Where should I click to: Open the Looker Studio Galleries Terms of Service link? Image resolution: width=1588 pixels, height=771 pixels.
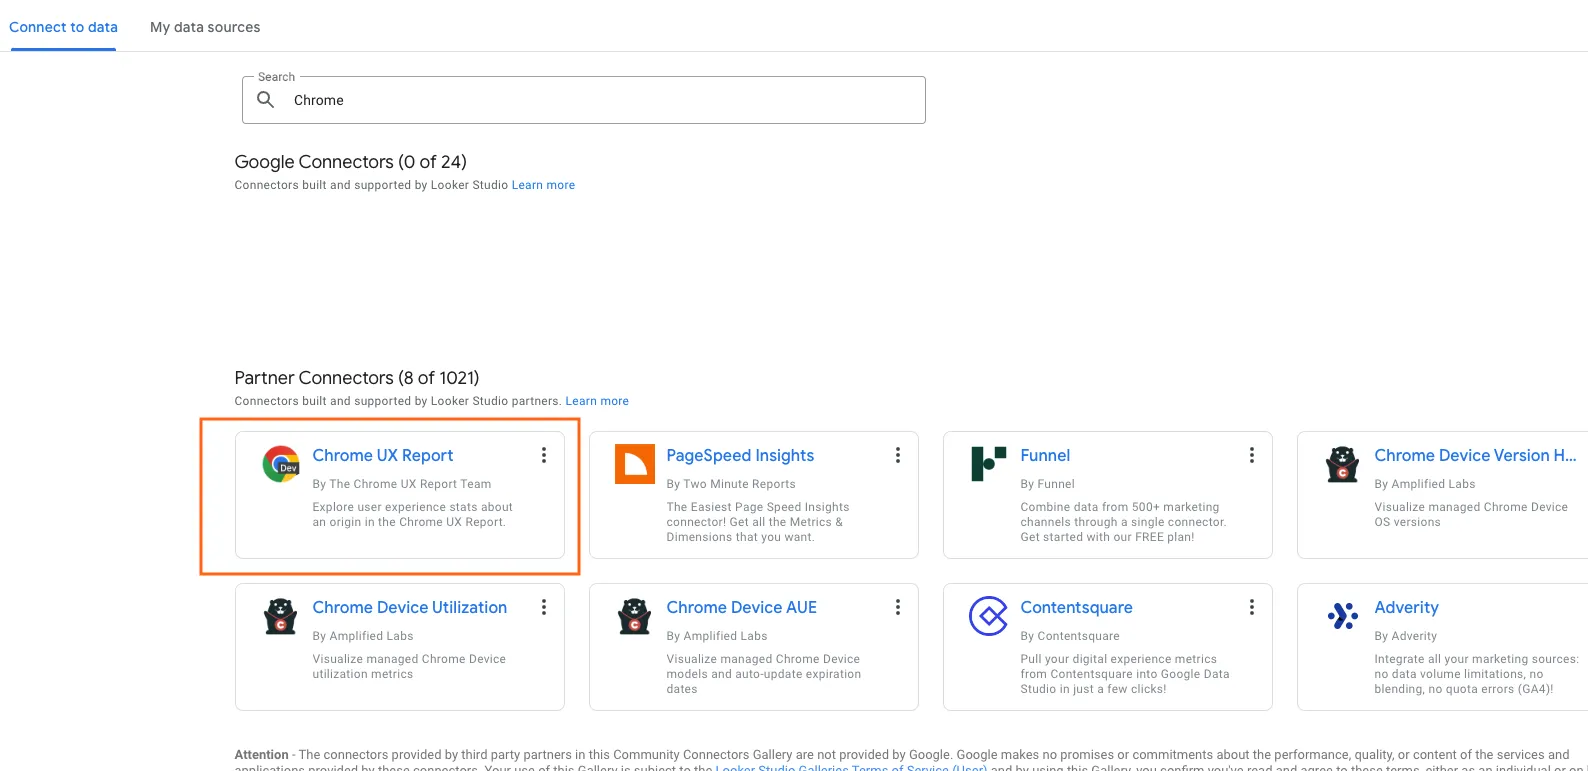click(851, 767)
